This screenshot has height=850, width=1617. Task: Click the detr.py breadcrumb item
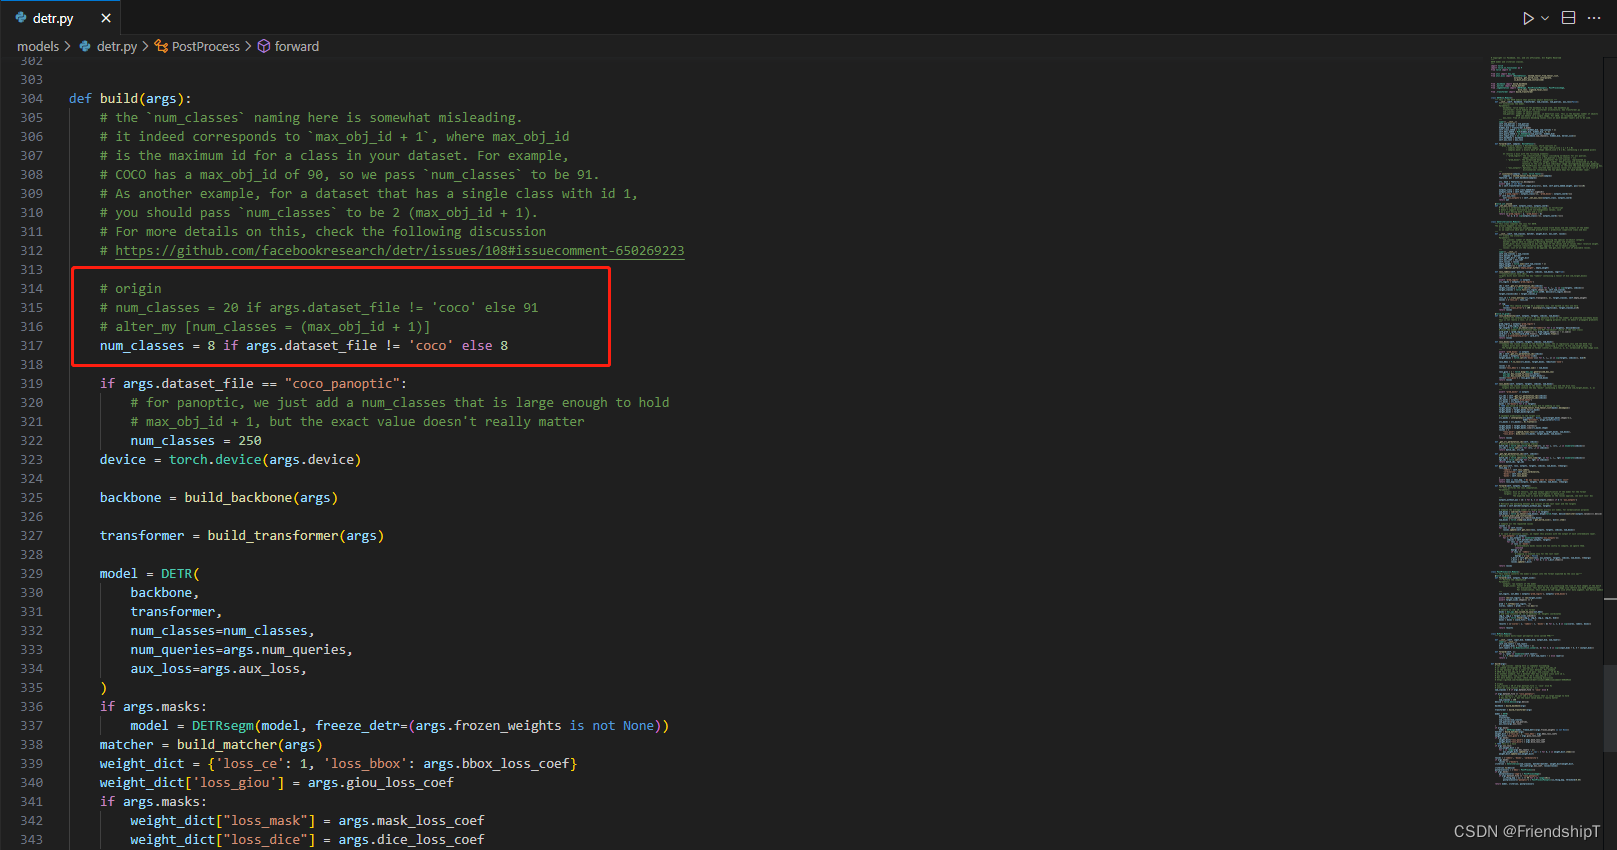117,46
